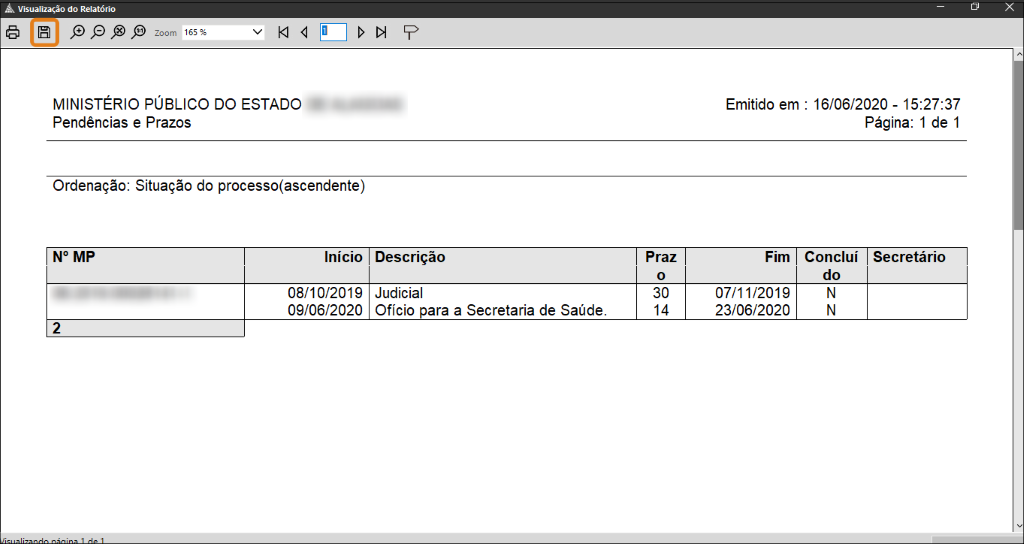1024x544 pixels.
Task: Click the 'Concluído' column header
Action: 831,265
